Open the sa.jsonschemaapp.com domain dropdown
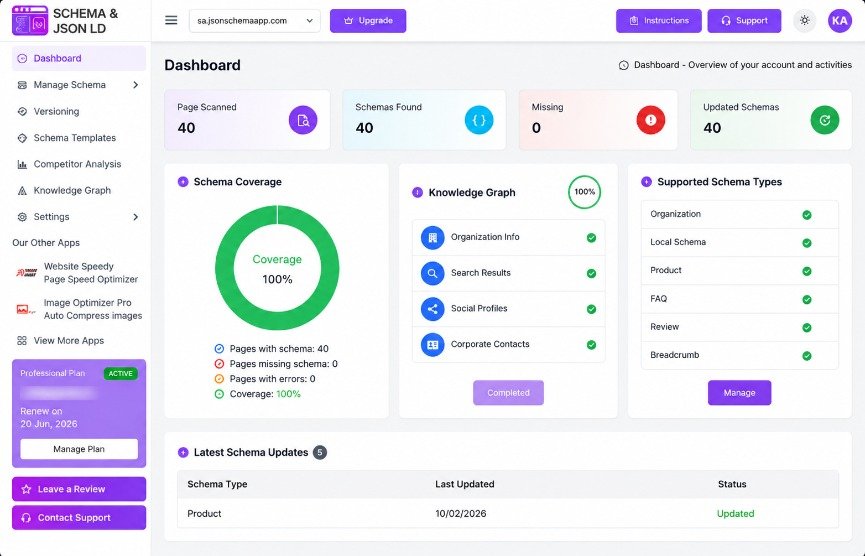 (254, 21)
